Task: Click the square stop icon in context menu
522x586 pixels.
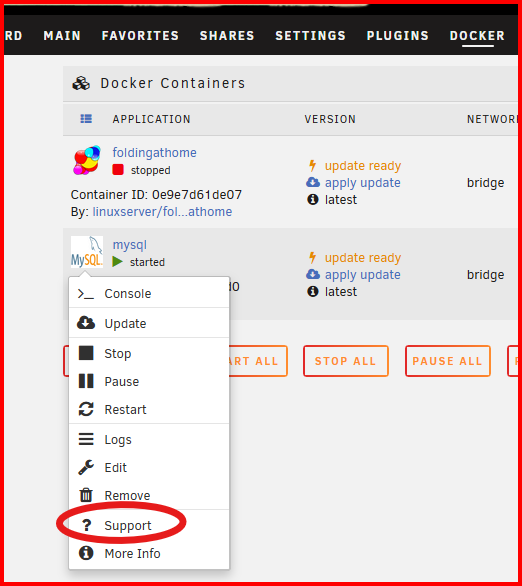Action: pos(86,353)
